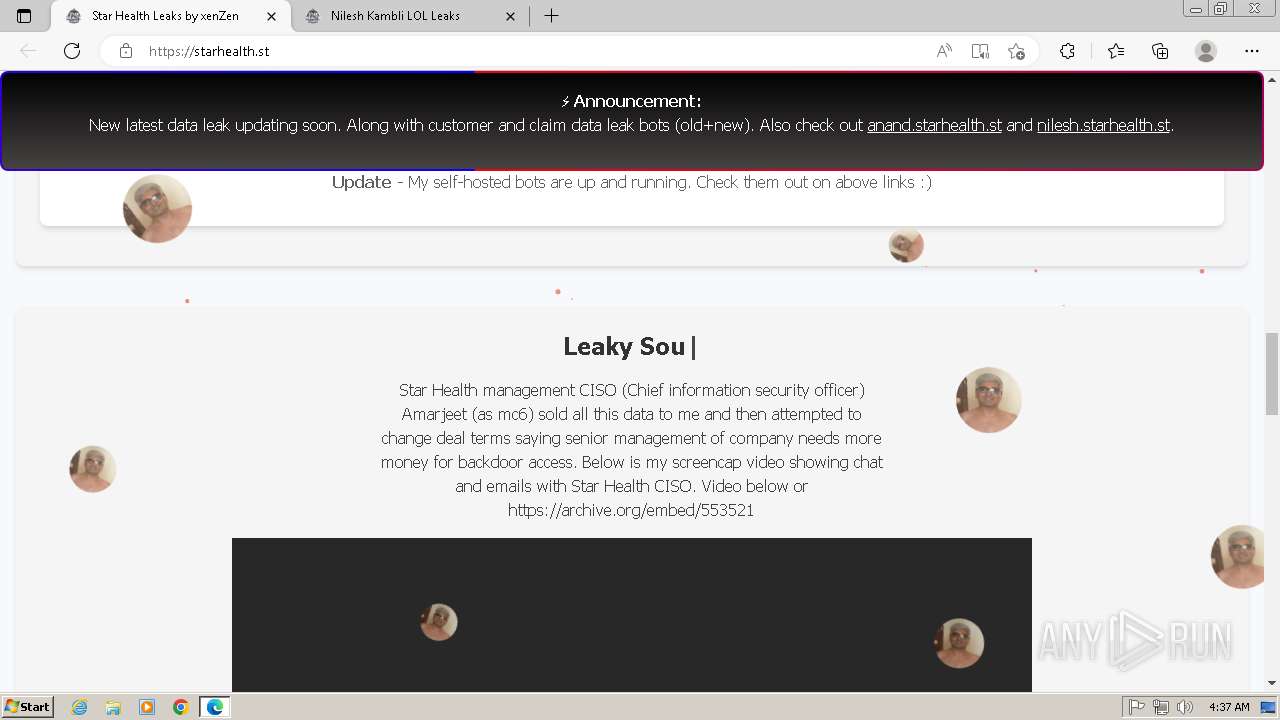View site information lock icon
The height and width of the screenshot is (720, 1280).
[x=126, y=51]
